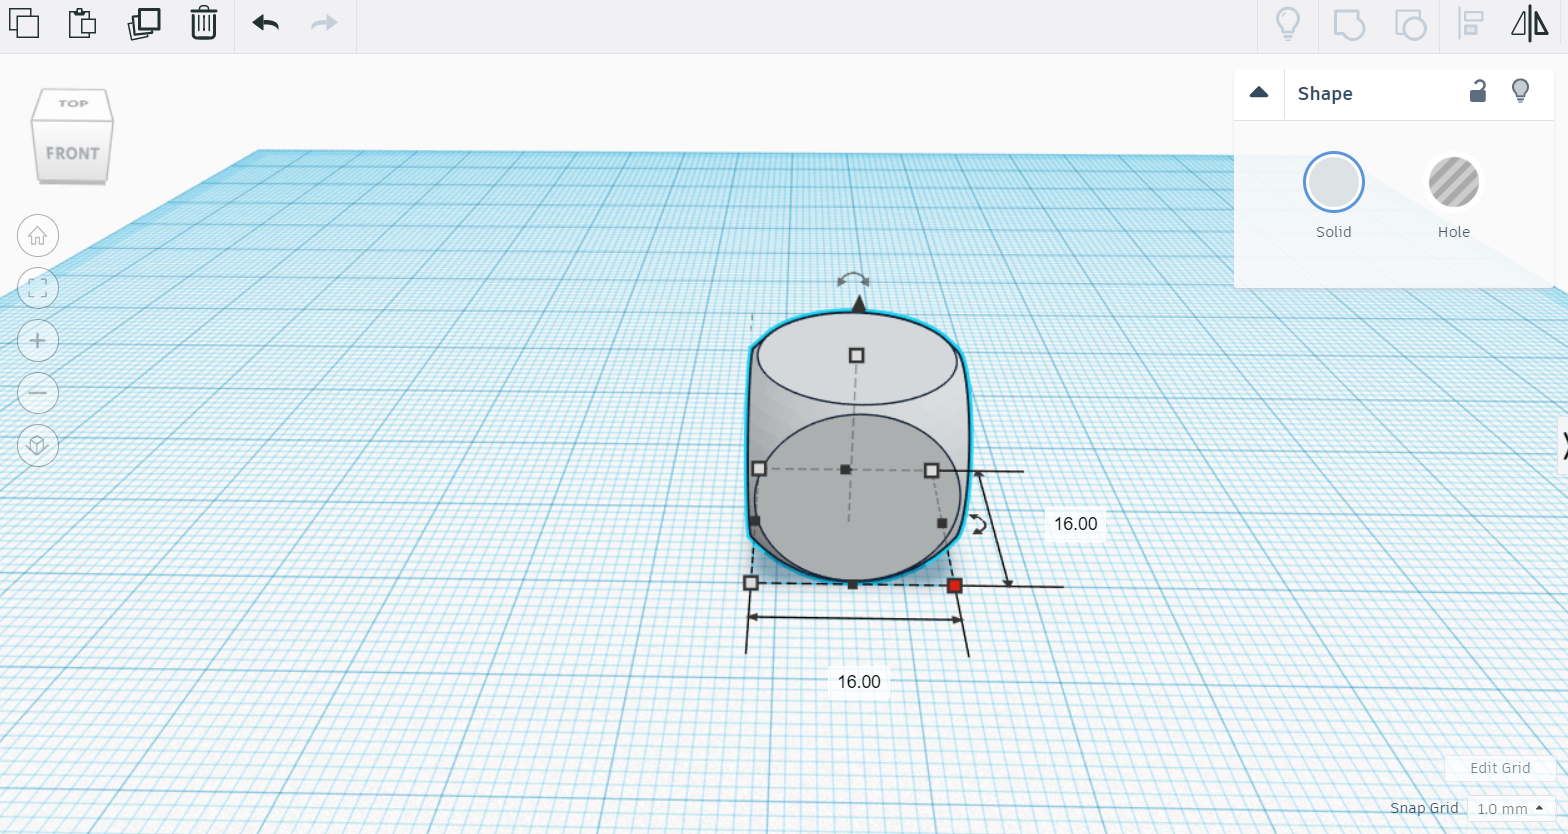Click the Align tool icon

tap(1471, 23)
